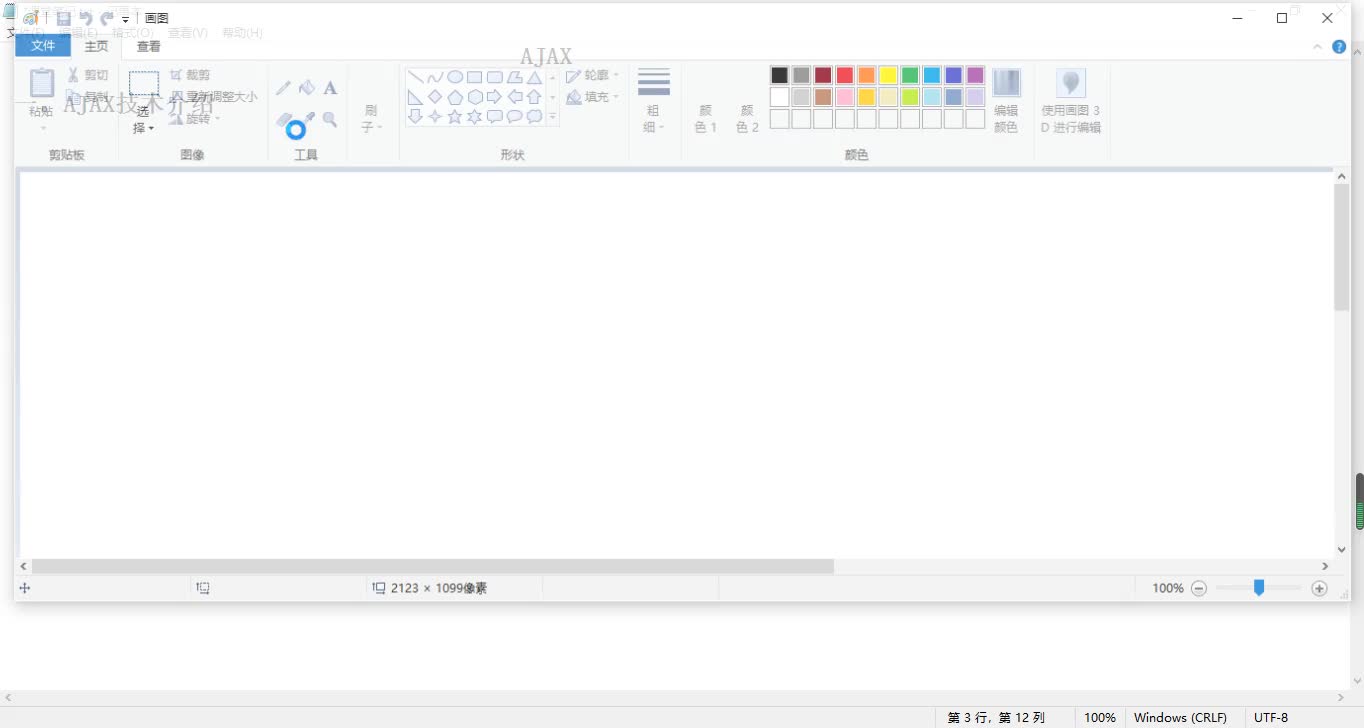Select the Text tool (A)
This screenshot has width=1364, height=728.
coord(330,88)
